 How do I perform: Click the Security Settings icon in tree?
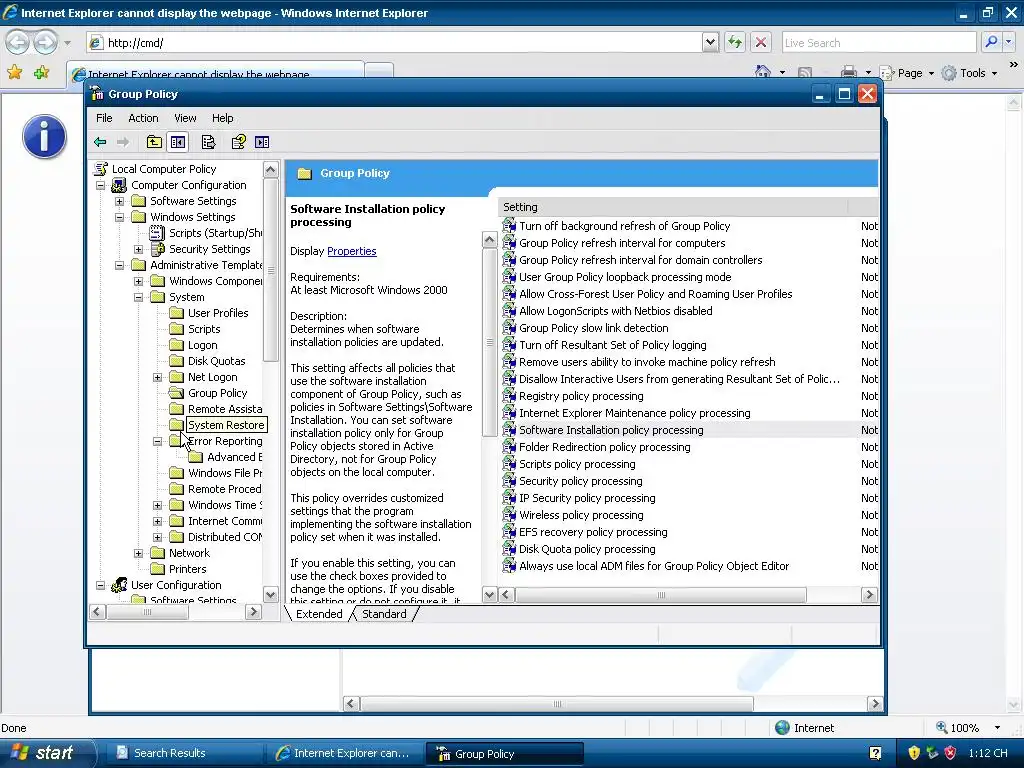[x=157, y=249]
